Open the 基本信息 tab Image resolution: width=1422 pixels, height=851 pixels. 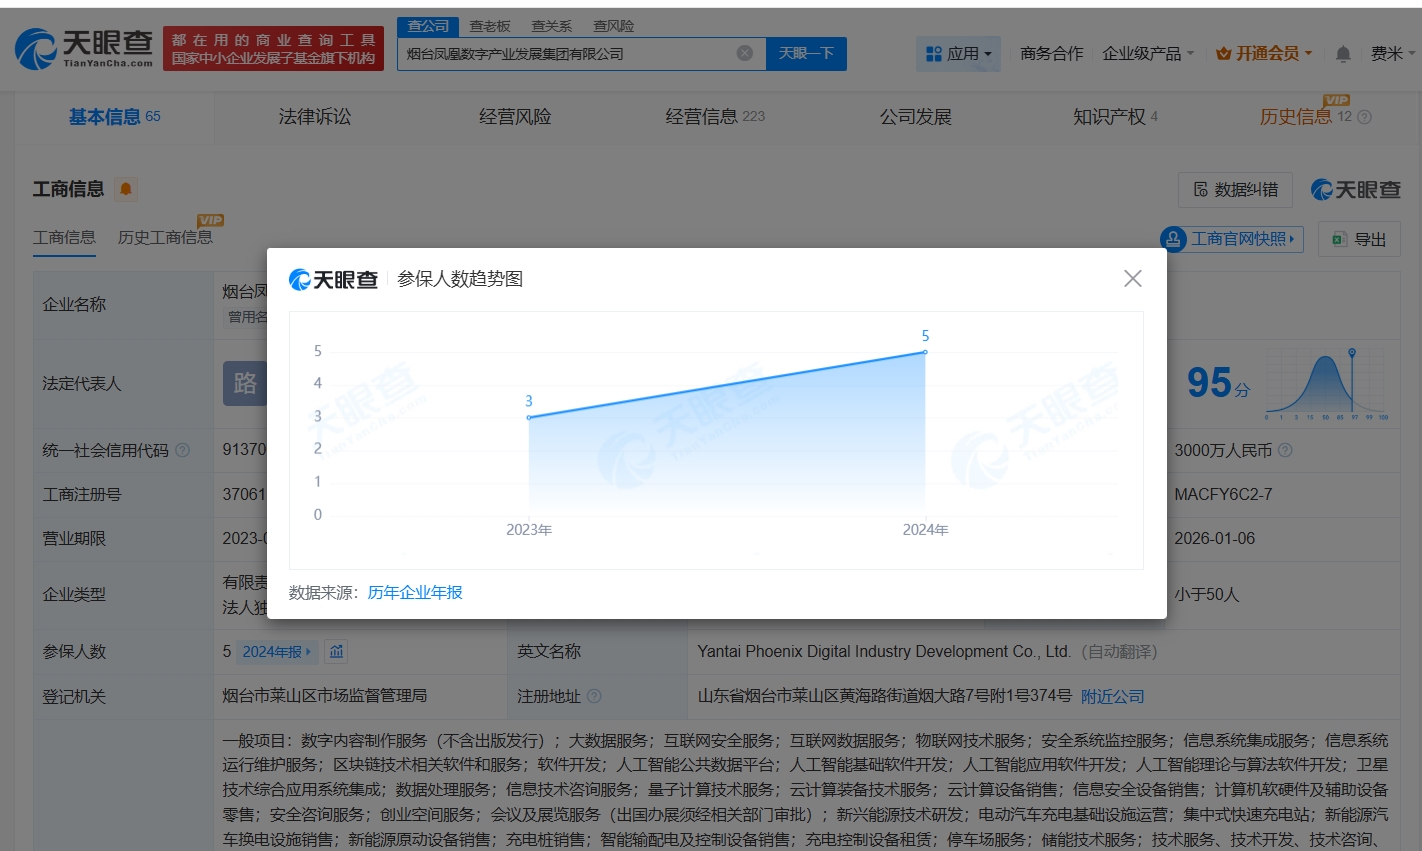coord(114,117)
